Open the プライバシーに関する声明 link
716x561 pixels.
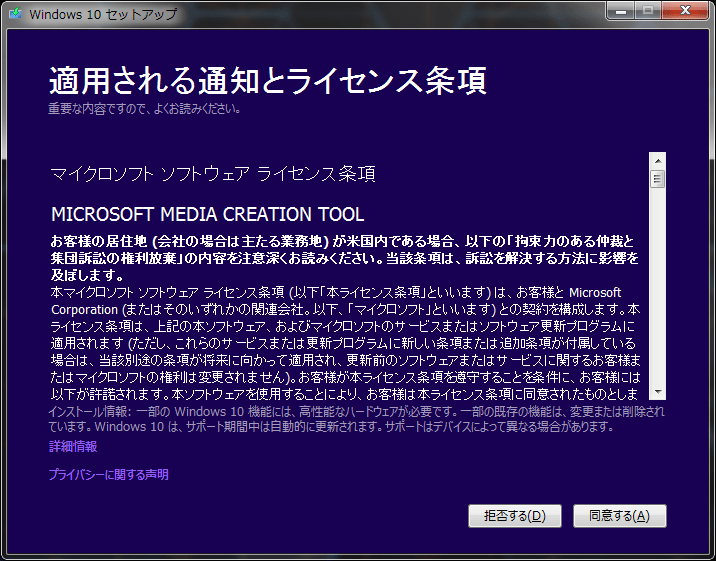109,475
